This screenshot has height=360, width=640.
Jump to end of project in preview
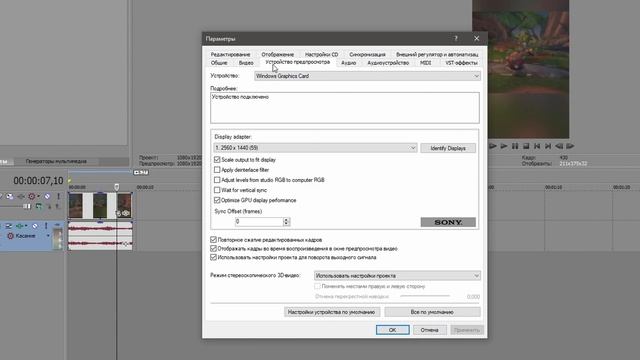548,146
